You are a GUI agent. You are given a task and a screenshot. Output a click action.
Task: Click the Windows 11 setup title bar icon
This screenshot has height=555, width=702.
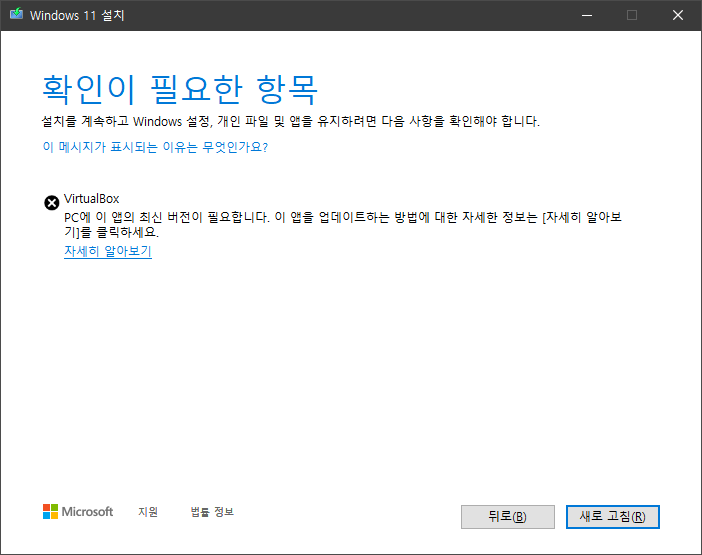pos(17,14)
